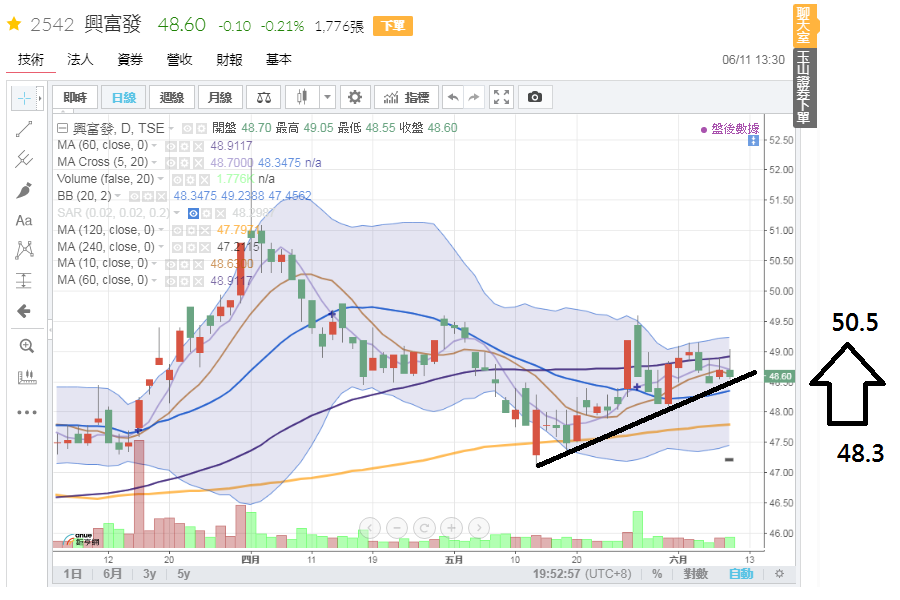Switch to the 基本 tab
The height and width of the screenshot is (600, 900).
tap(278, 59)
